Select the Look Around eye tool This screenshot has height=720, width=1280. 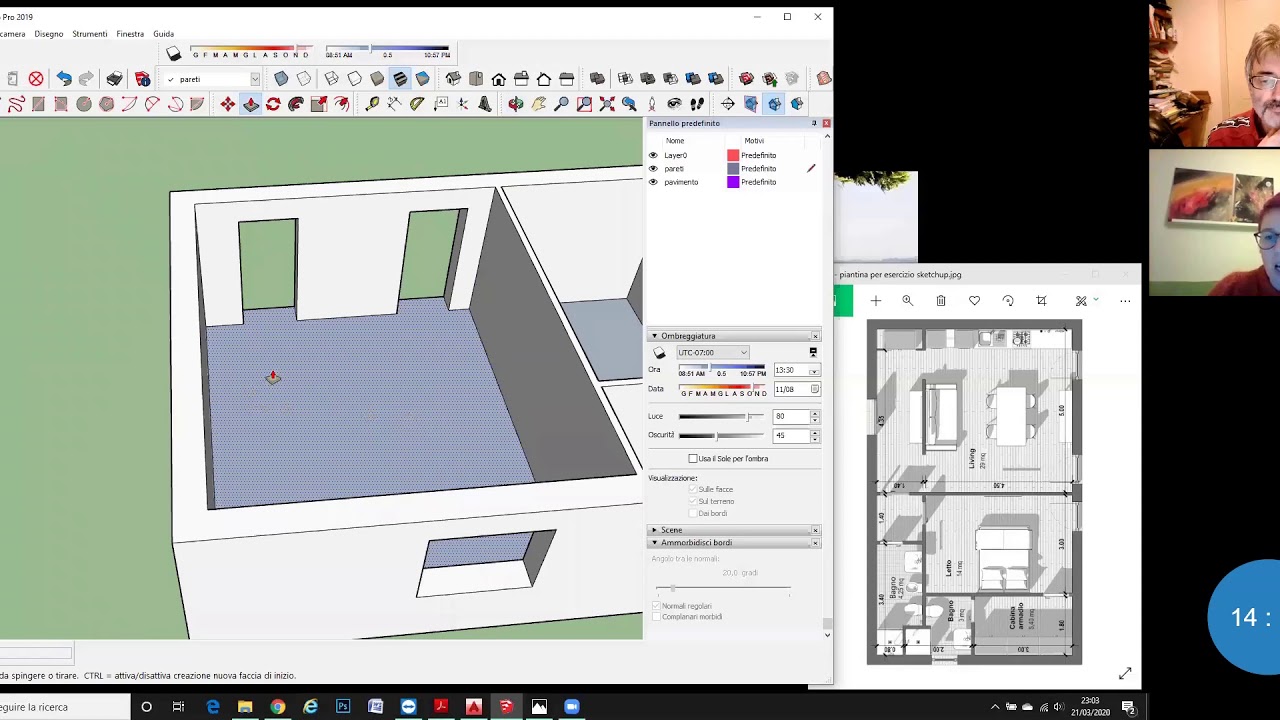pos(675,104)
